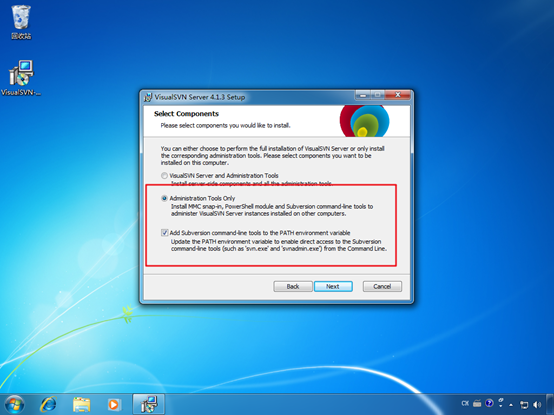Launch Internet Explorer from the taskbar
Viewport: 554px width, 415px height.
(x=48, y=405)
